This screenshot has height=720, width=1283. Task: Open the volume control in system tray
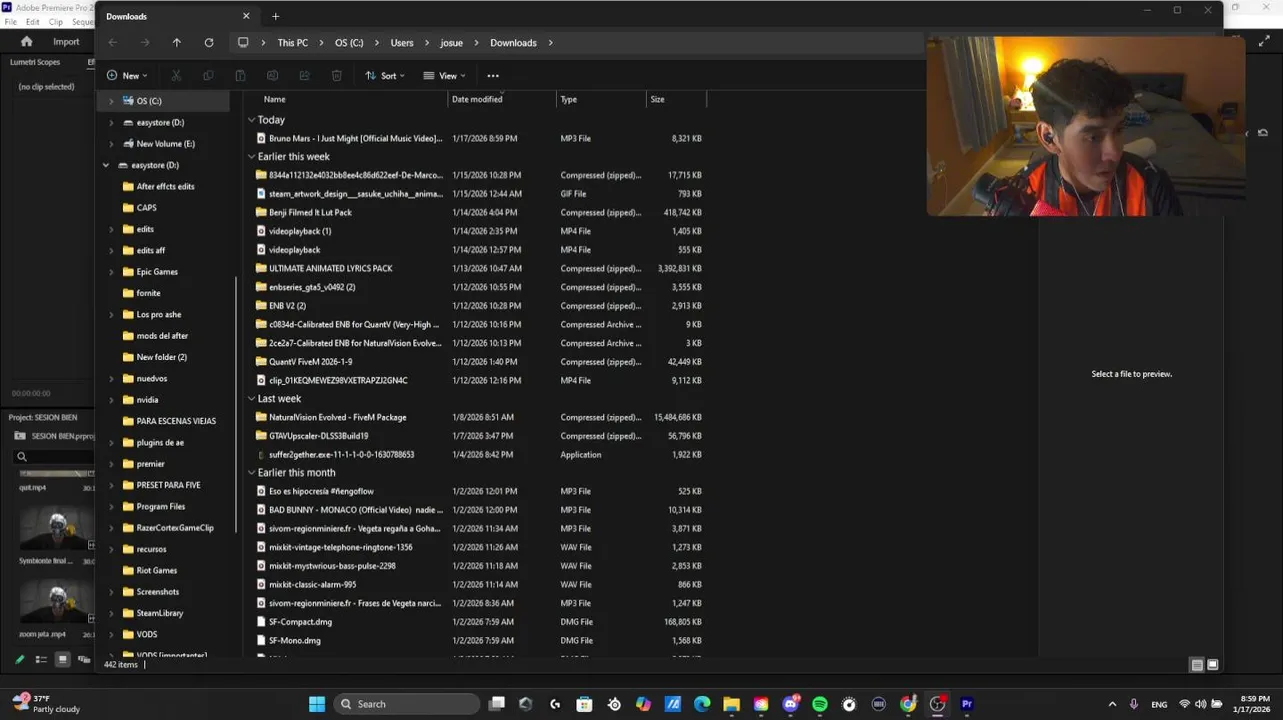(x=1201, y=704)
